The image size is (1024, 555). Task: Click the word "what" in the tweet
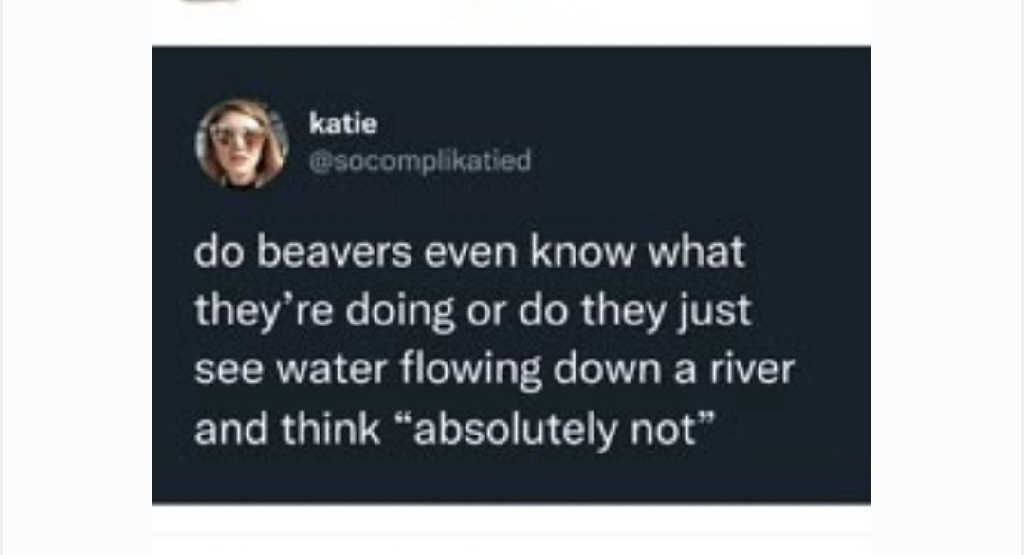click(x=696, y=252)
